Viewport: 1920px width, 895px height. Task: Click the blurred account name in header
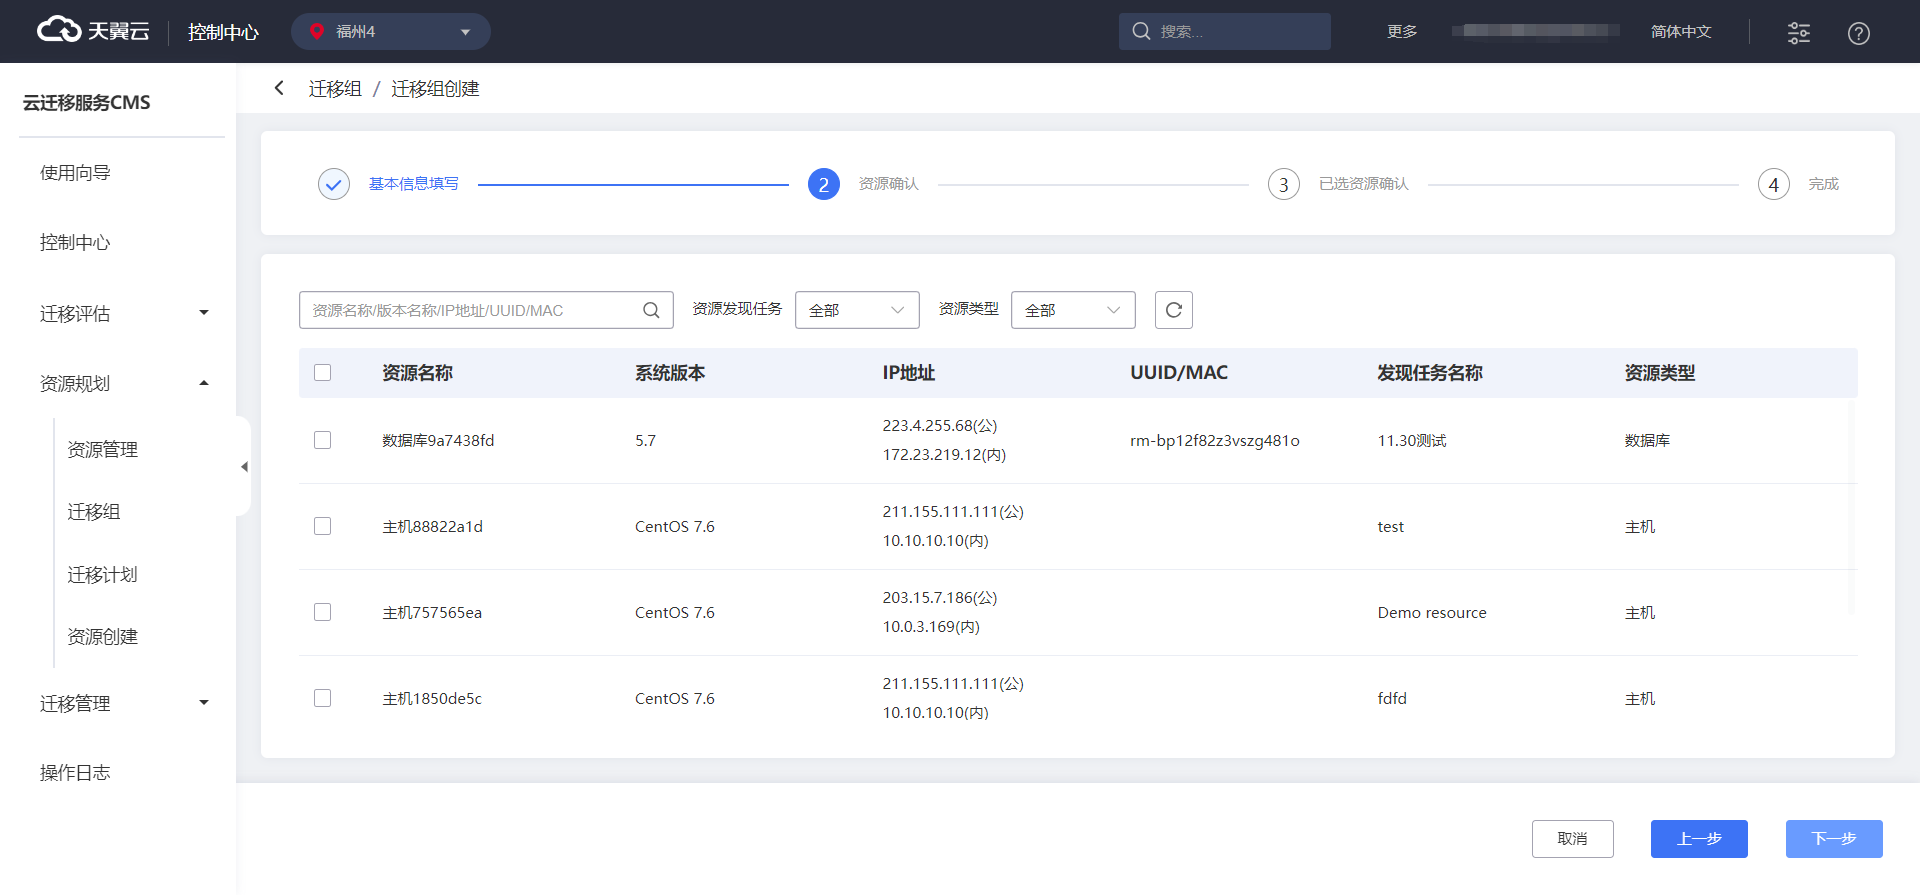click(1535, 31)
